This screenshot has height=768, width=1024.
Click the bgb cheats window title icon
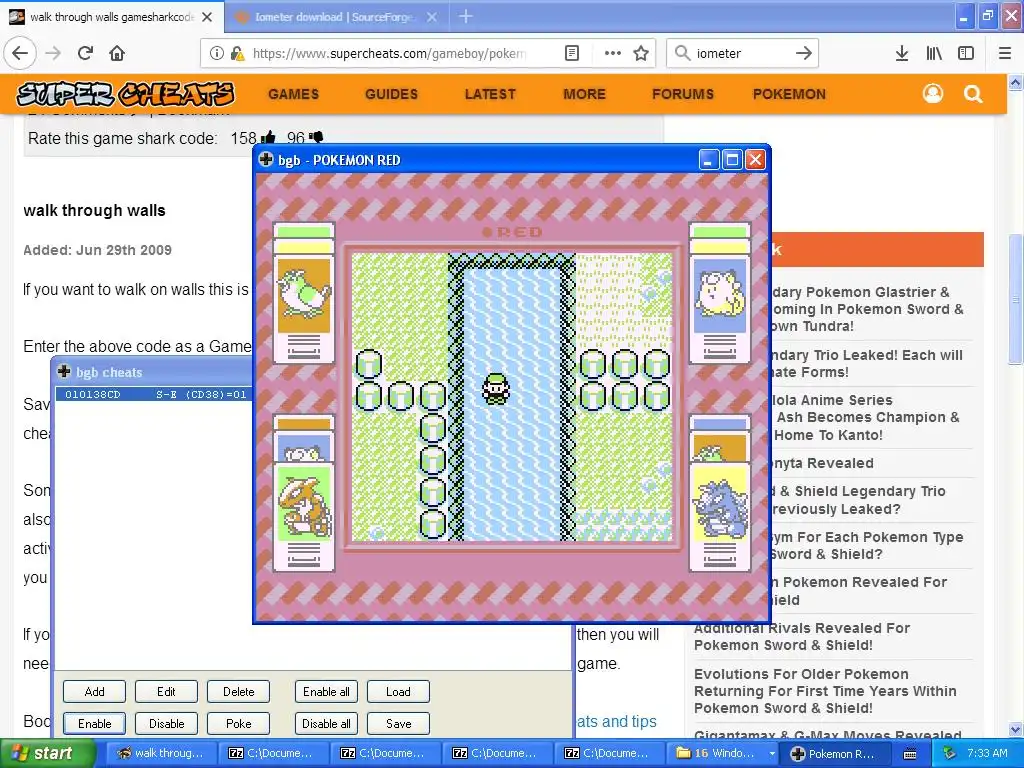pos(64,372)
